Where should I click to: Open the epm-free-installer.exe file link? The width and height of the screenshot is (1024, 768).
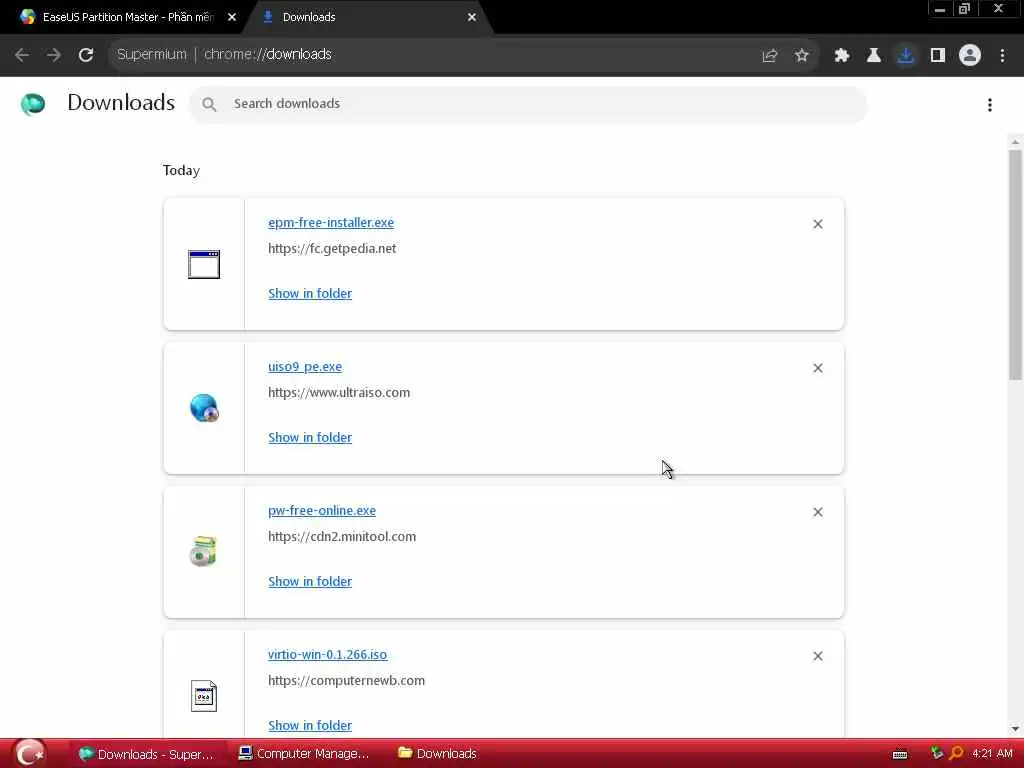331,222
